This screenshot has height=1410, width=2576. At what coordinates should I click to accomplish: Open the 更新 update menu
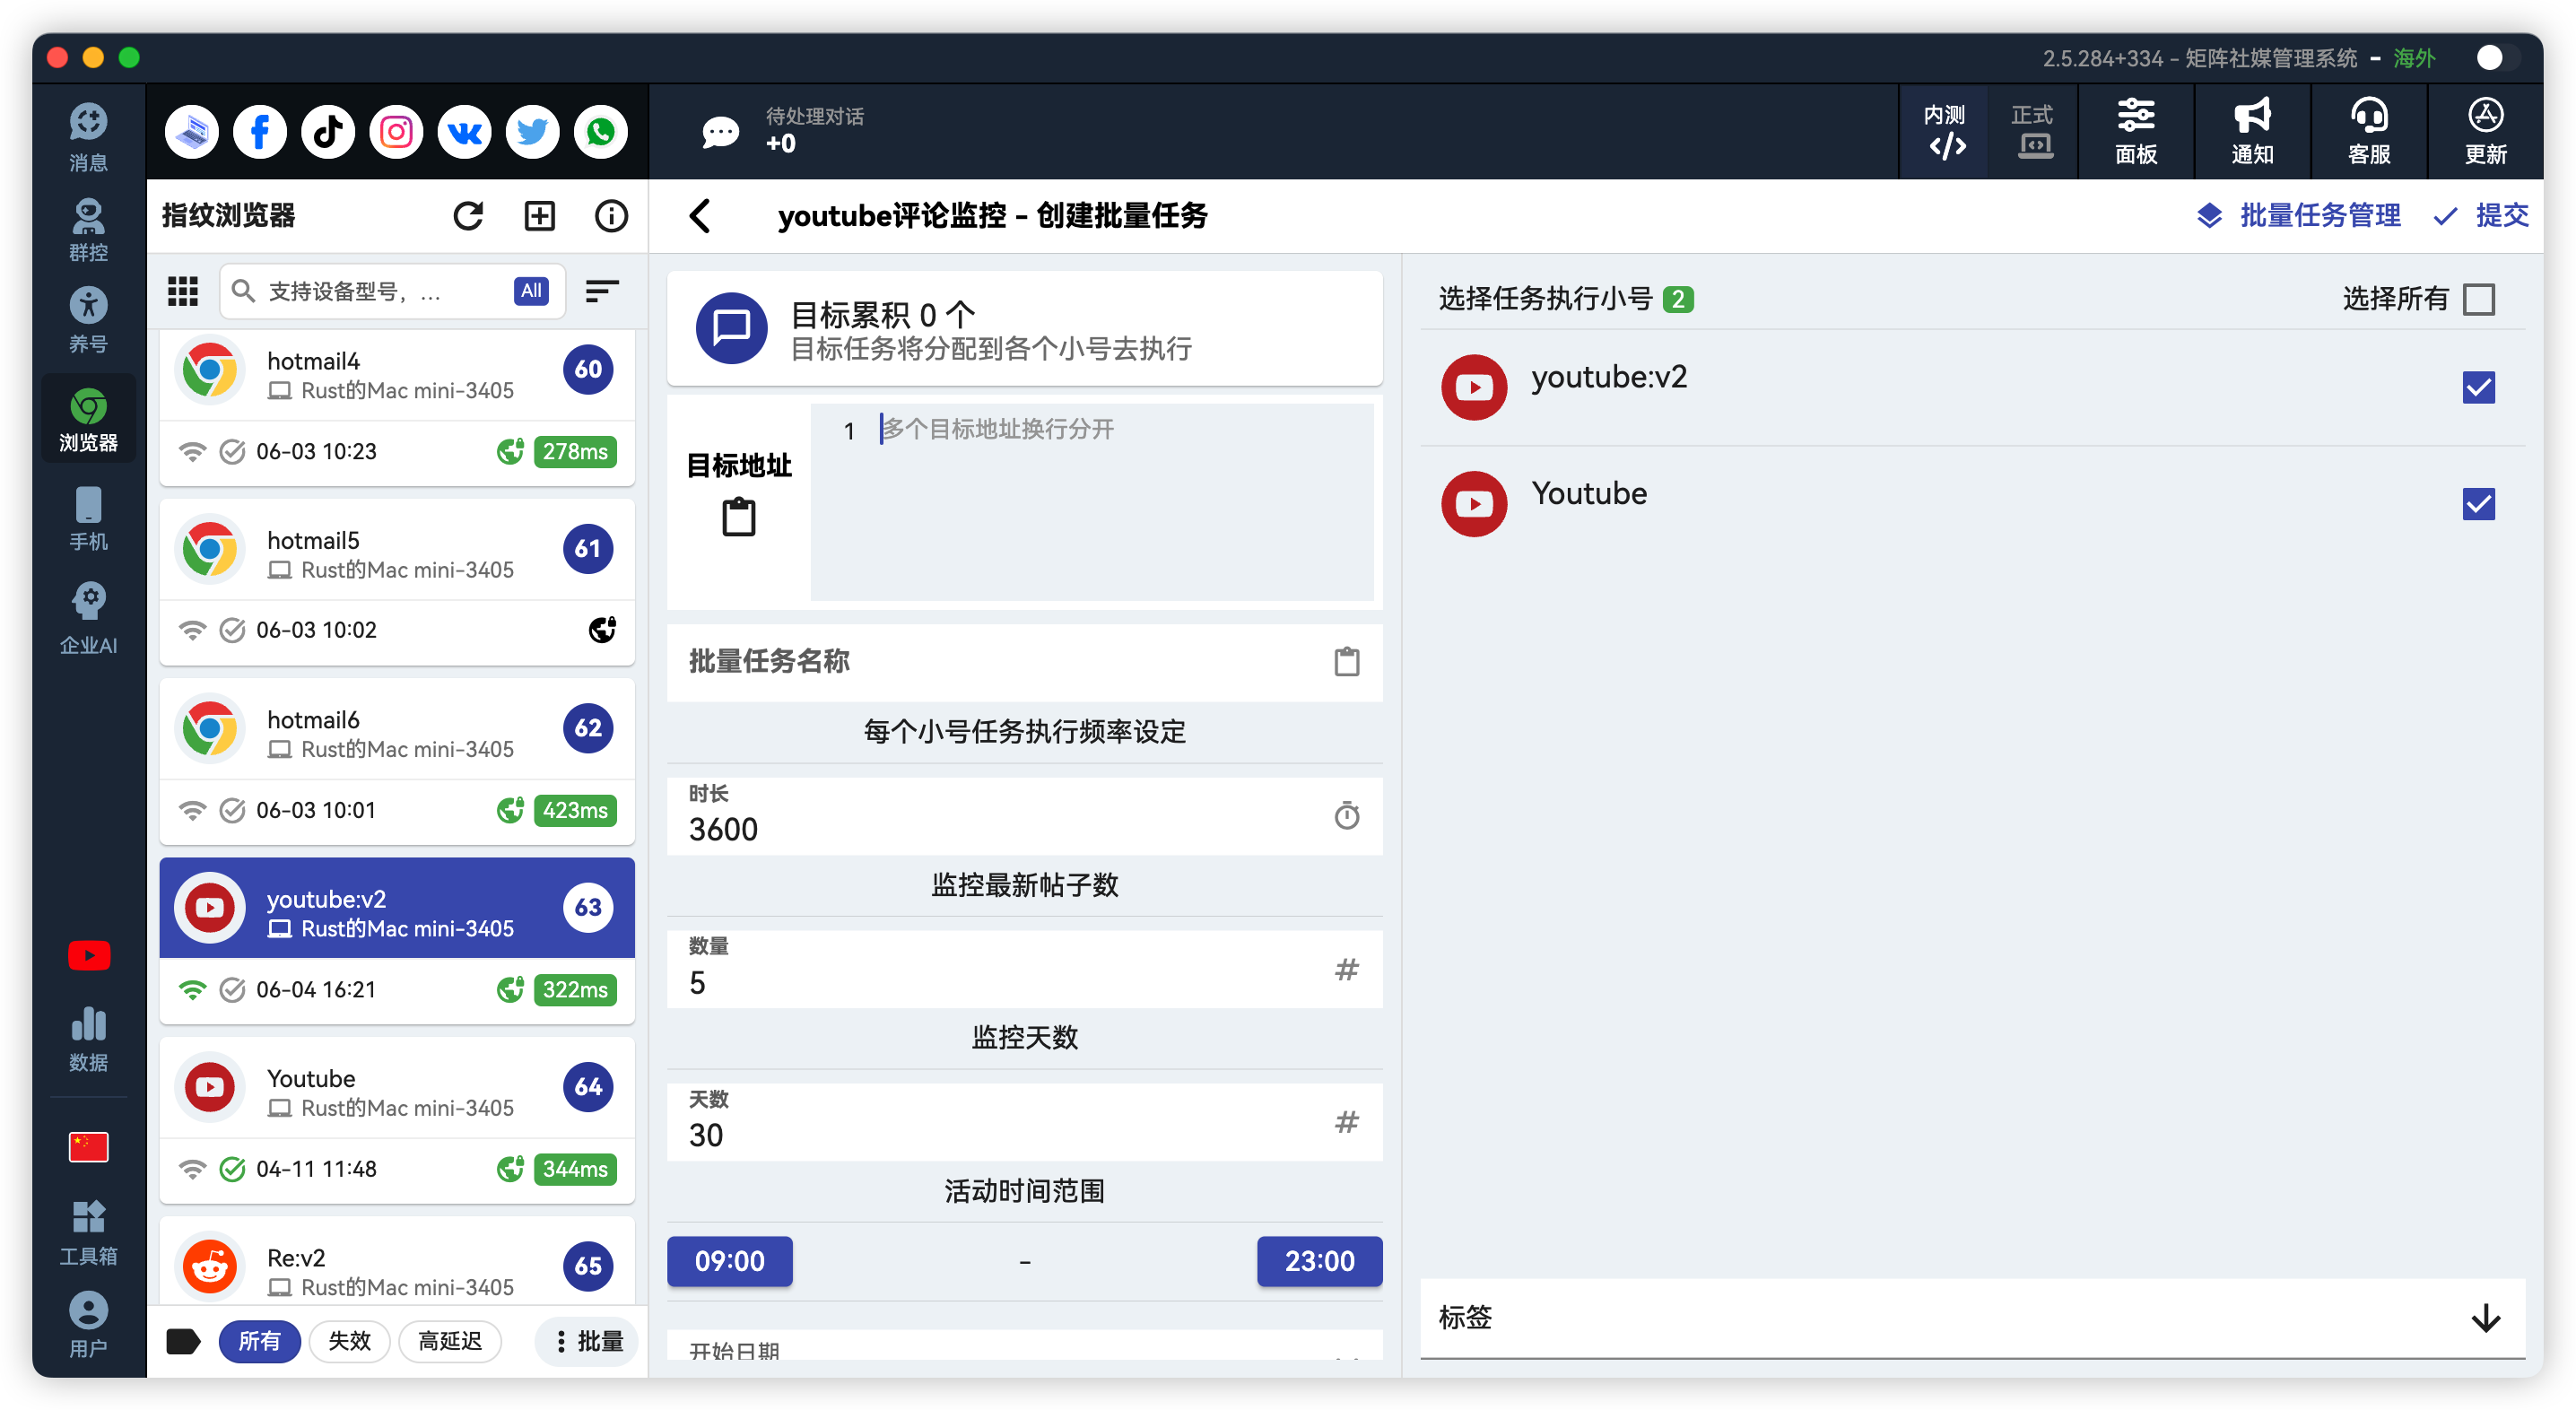tap(2485, 131)
